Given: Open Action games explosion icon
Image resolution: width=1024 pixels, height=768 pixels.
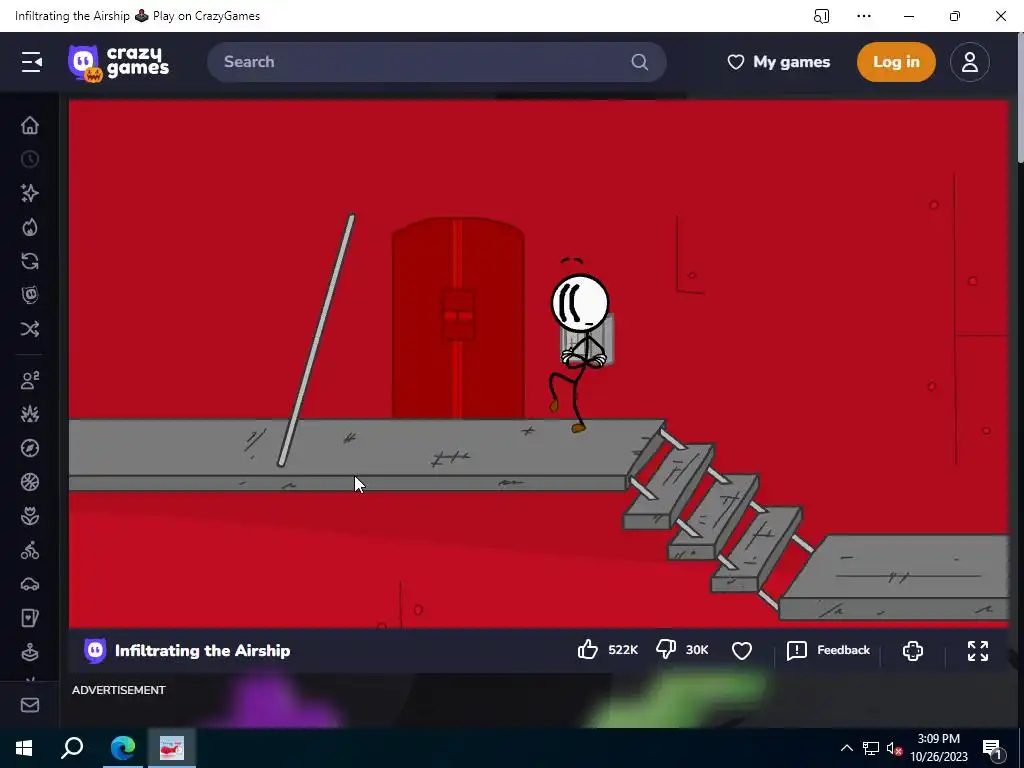Looking at the screenshot, I should point(30,414).
